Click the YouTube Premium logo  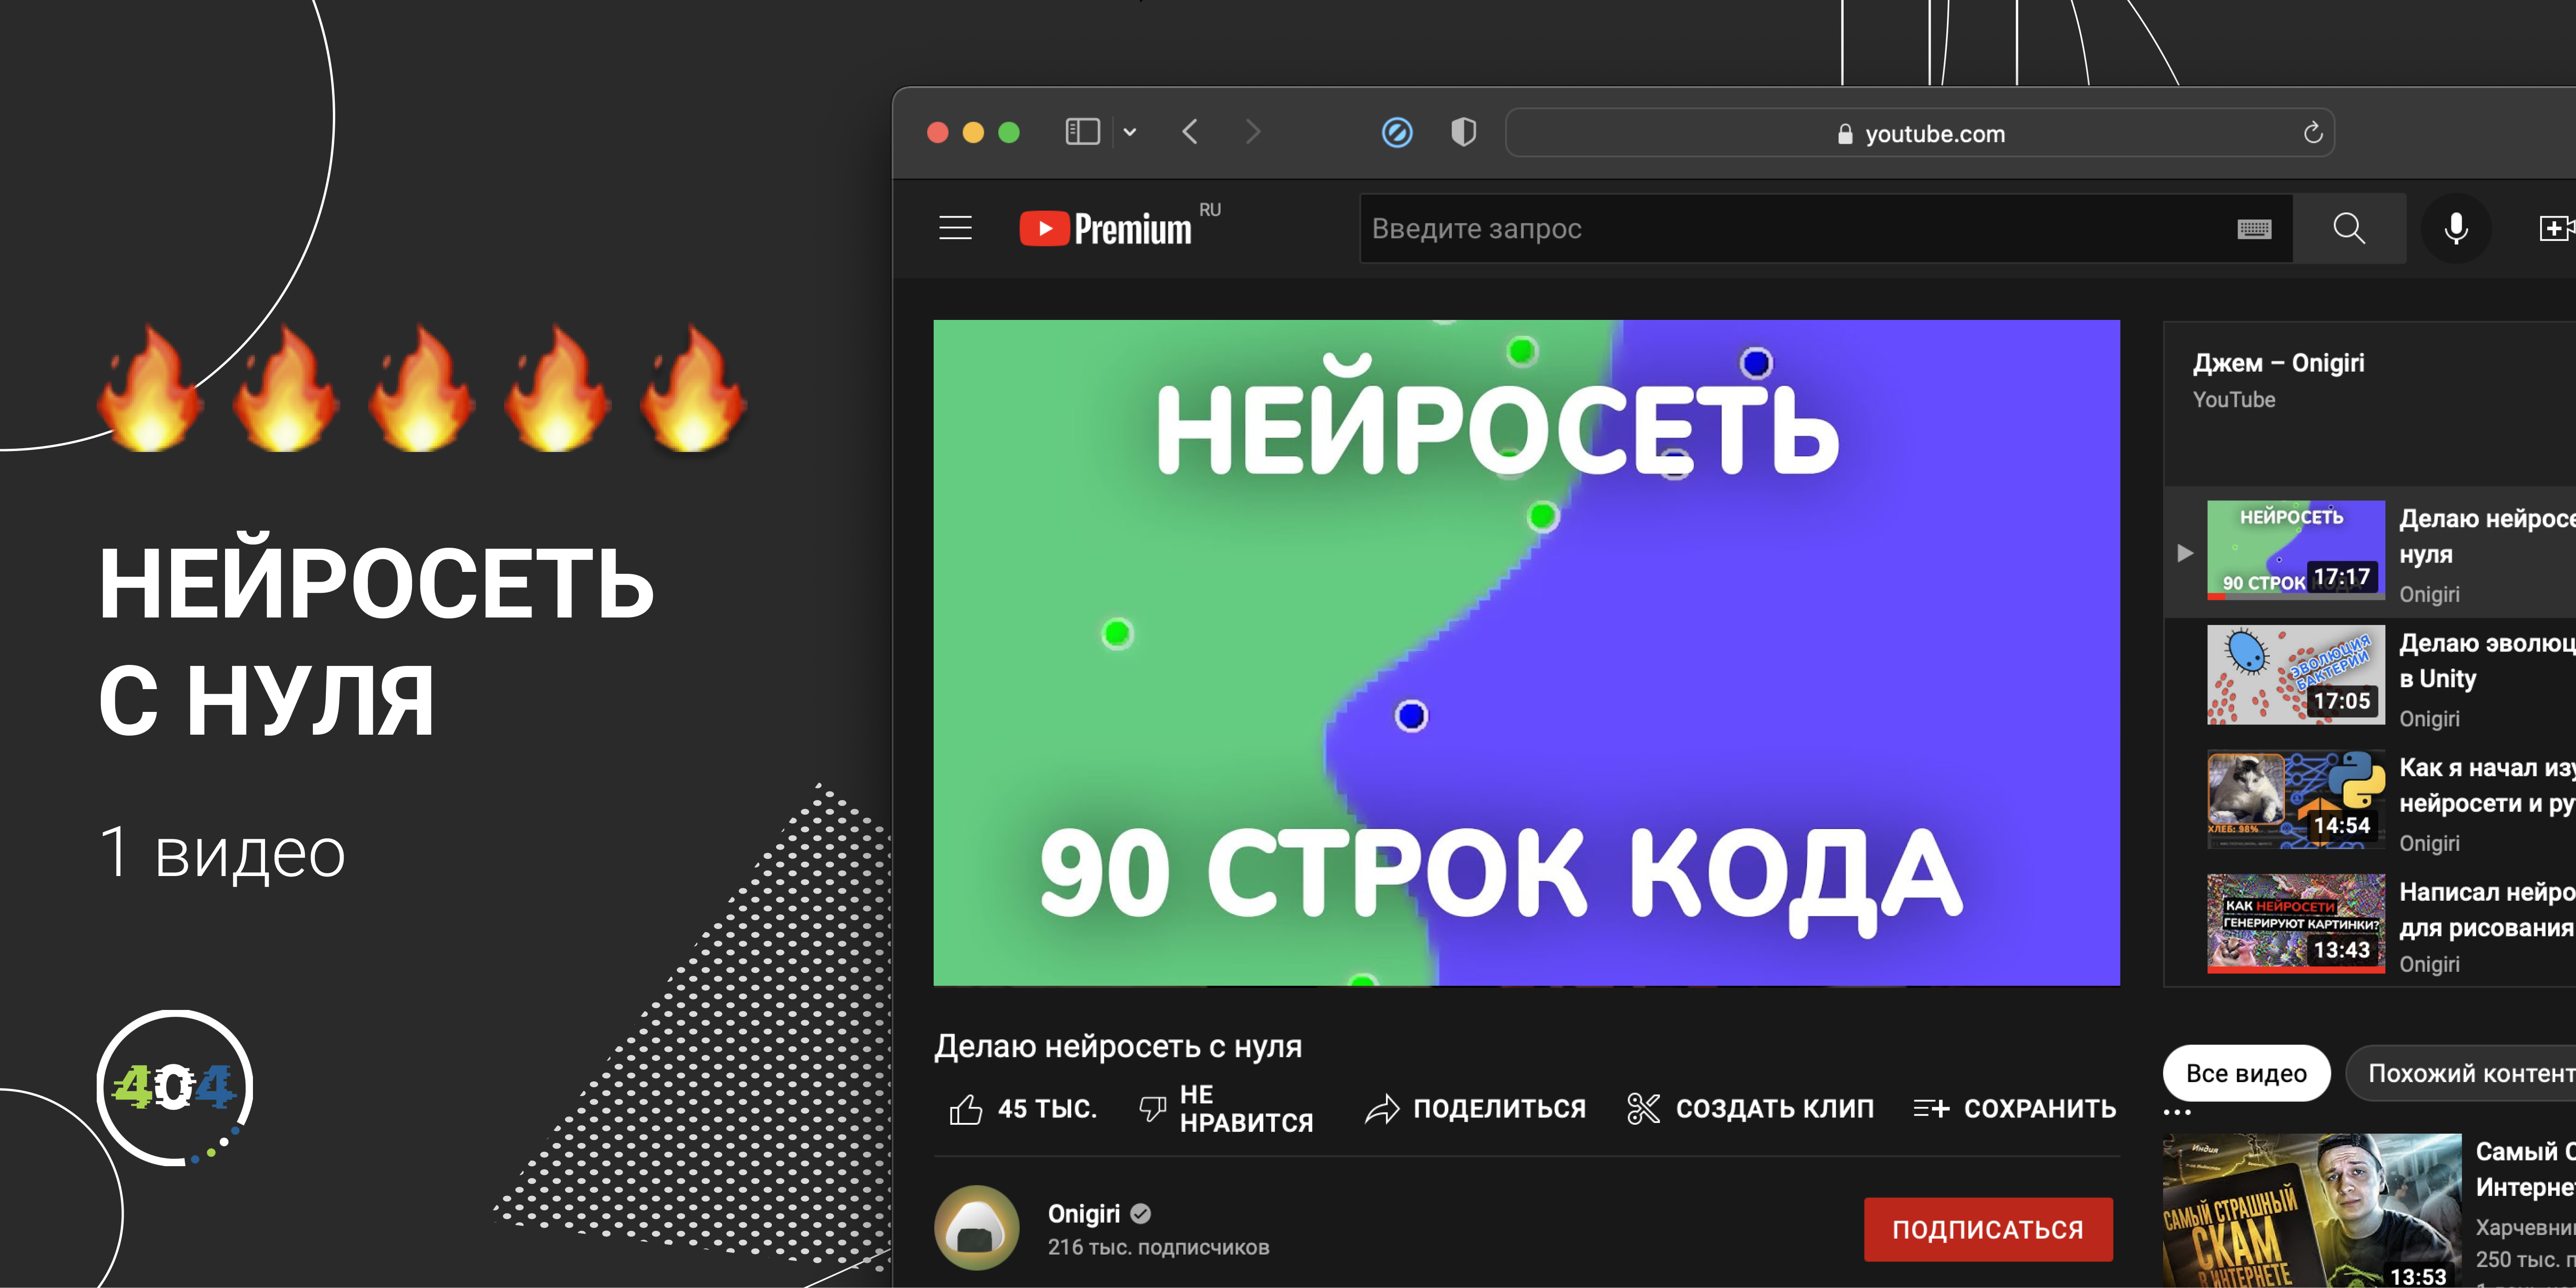1106,228
